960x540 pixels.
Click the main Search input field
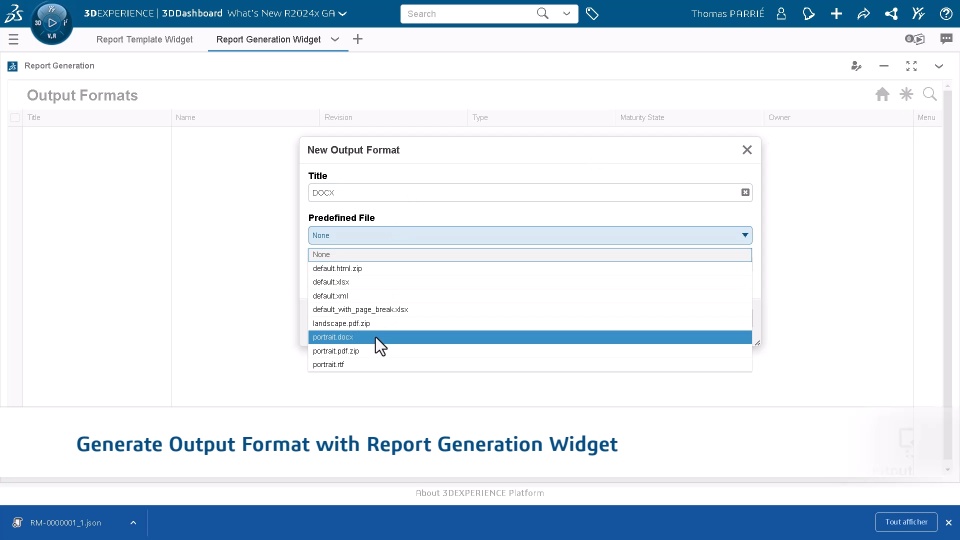pyautogui.click(x=468, y=13)
